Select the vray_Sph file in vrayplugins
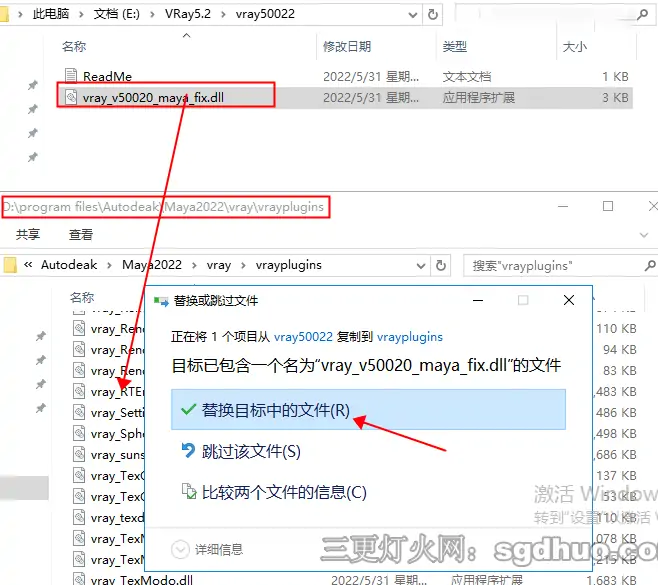The image size is (658, 585). coord(118,434)
